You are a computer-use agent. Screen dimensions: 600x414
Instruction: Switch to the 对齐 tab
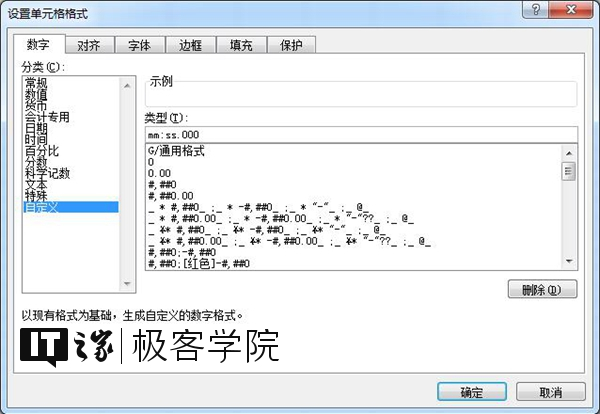tap(88, 45)
